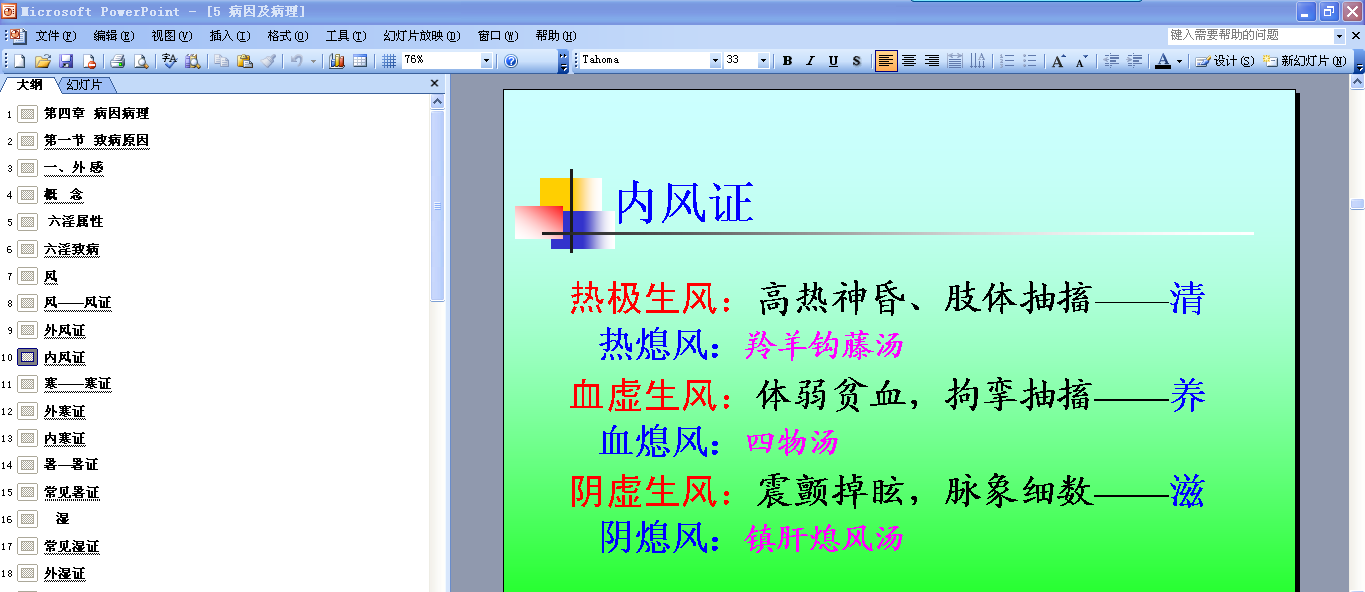Open the 插入 (Insert) menu
This screenshot has height=592, width=1365.
[x=229, y=36]
